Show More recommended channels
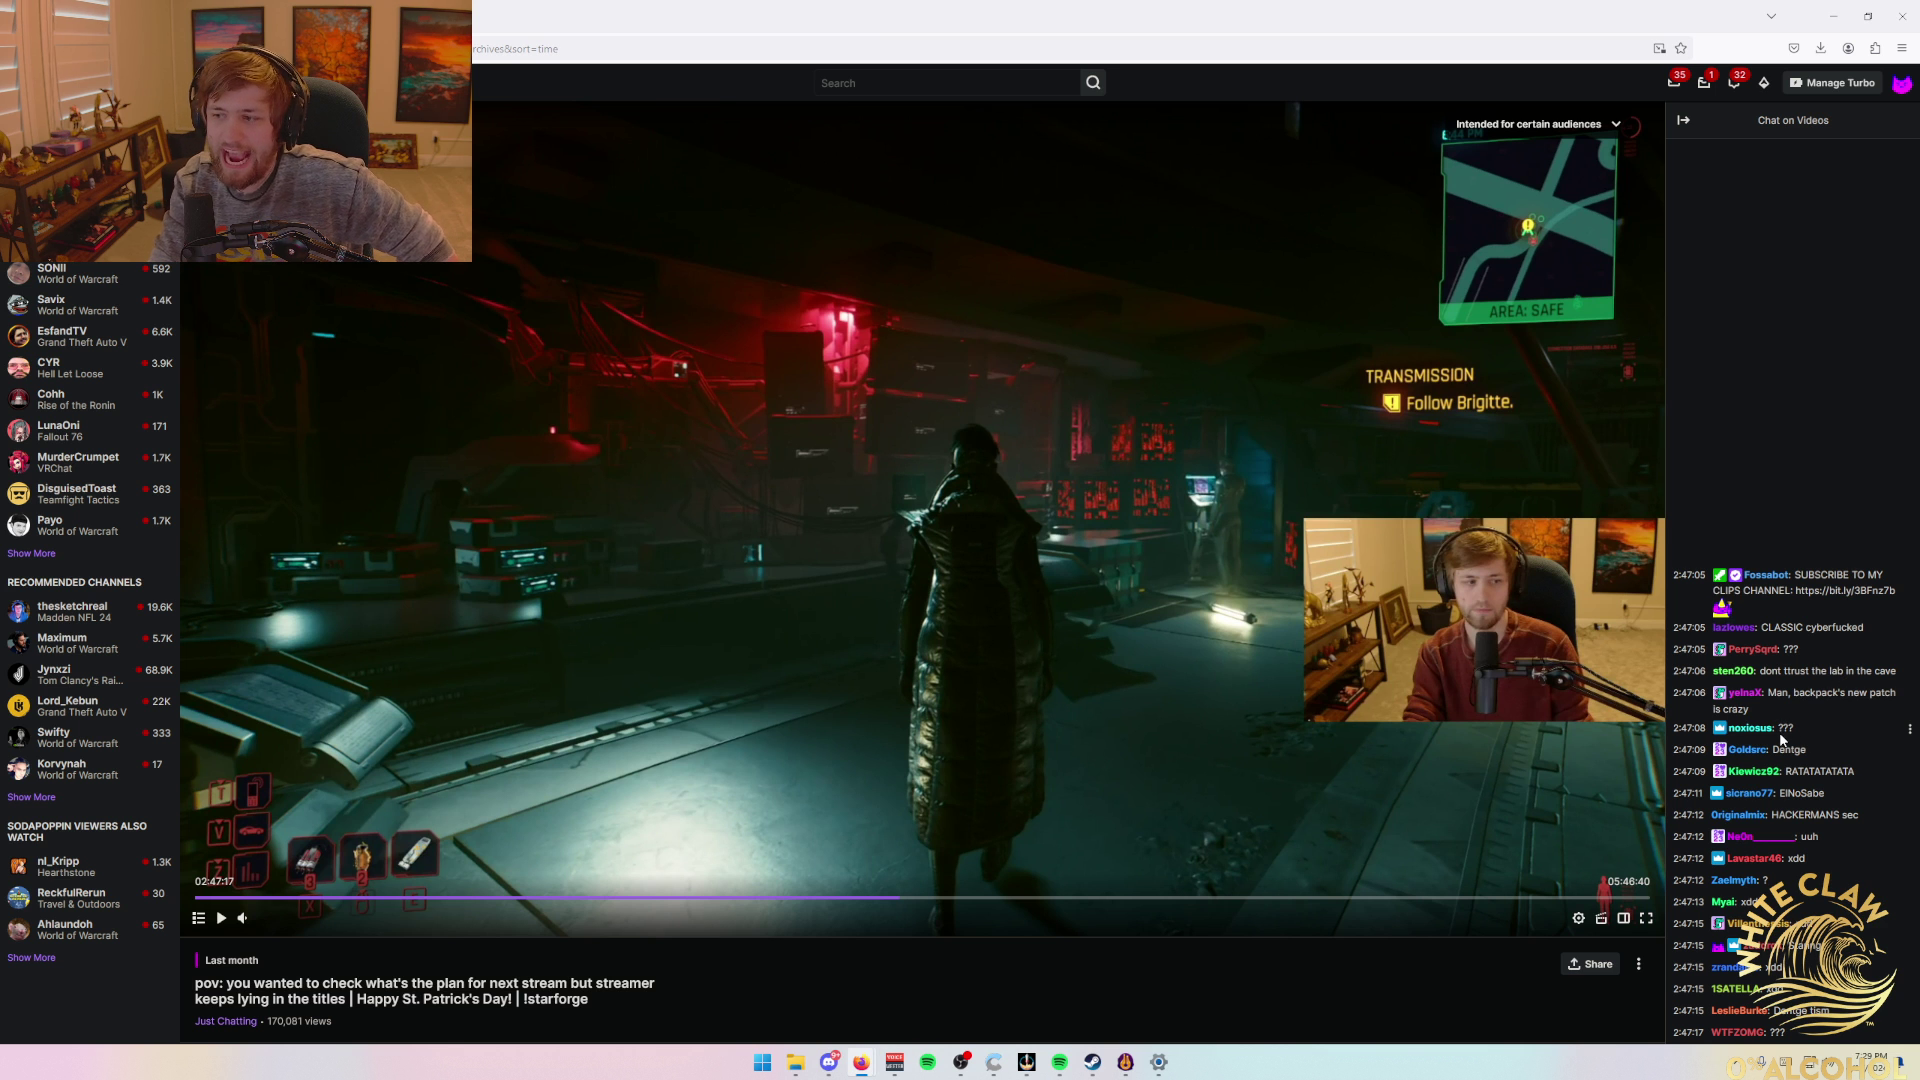 31,797
